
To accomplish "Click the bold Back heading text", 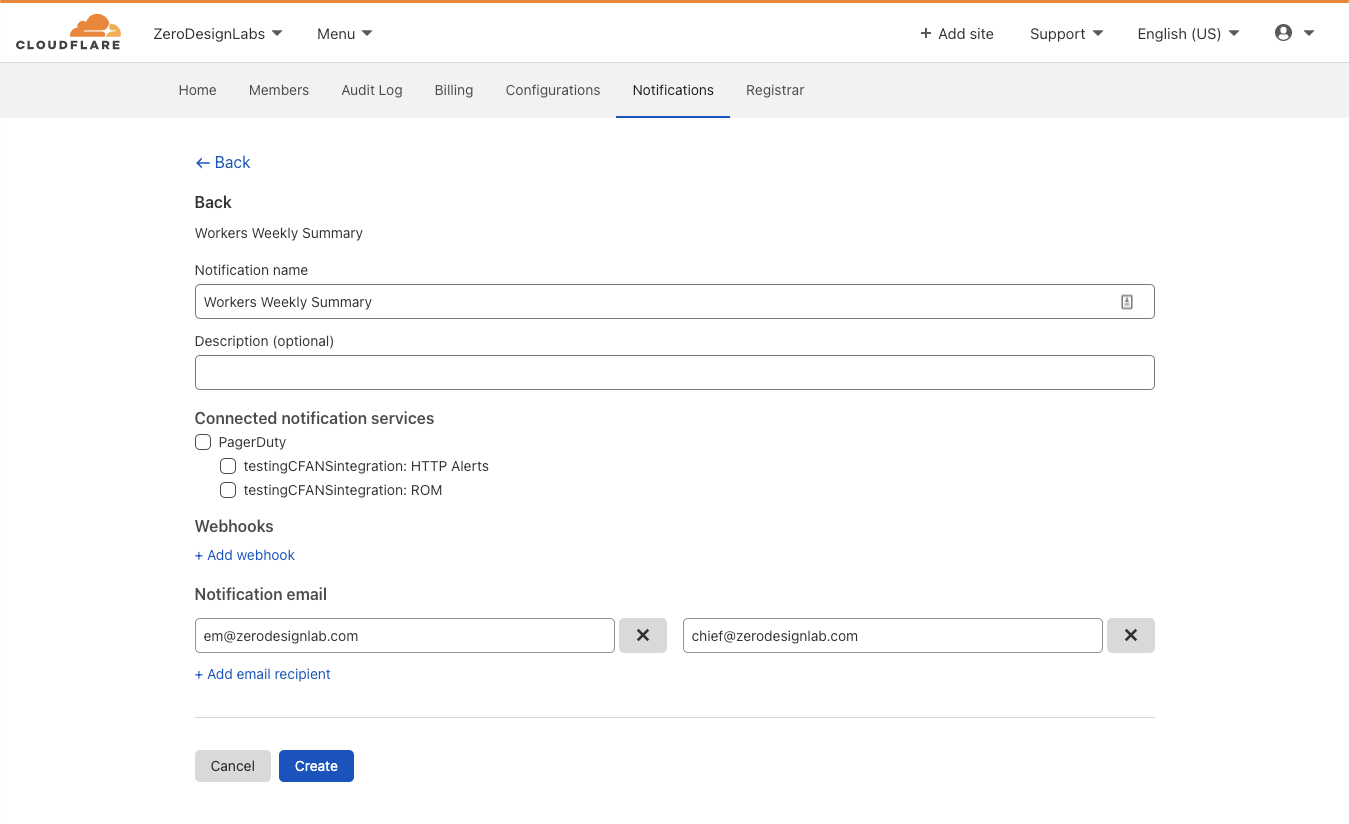I will coord(213,202).
